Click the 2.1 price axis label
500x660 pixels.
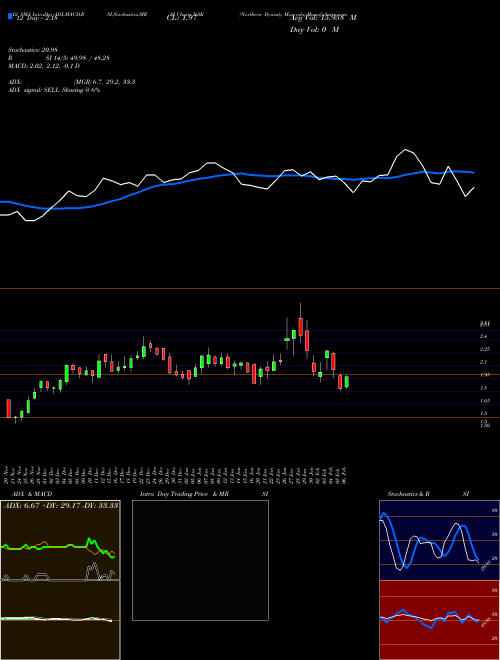coord(484,362)
